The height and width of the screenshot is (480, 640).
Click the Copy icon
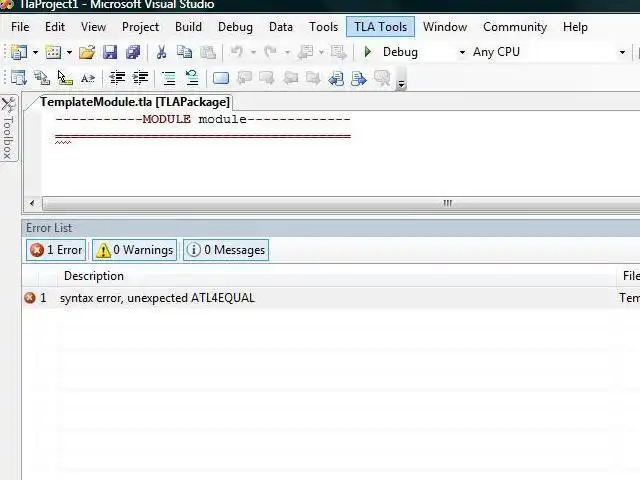coord(184,52)
